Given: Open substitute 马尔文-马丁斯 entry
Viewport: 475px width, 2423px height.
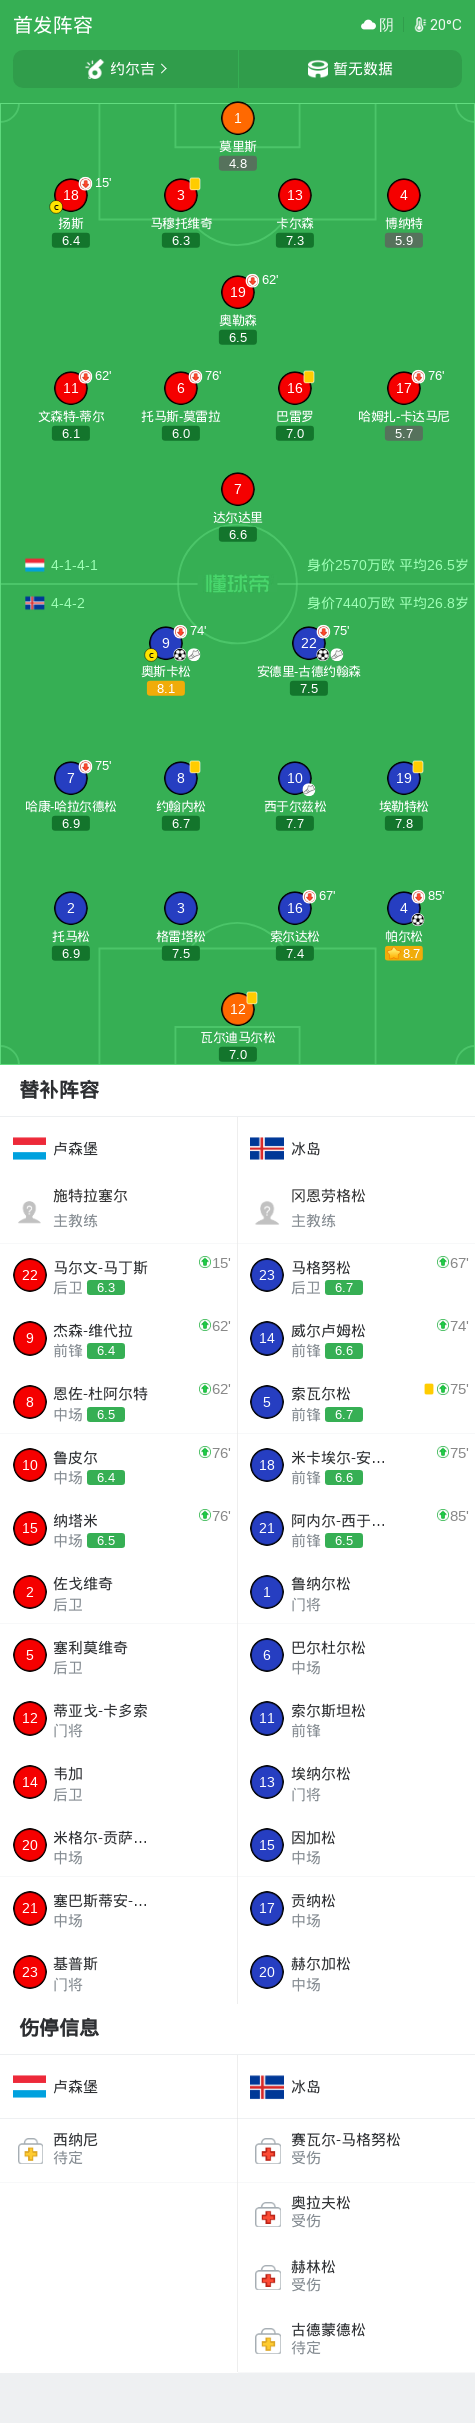Looking at the screenshot, I should pos(119,1276).
